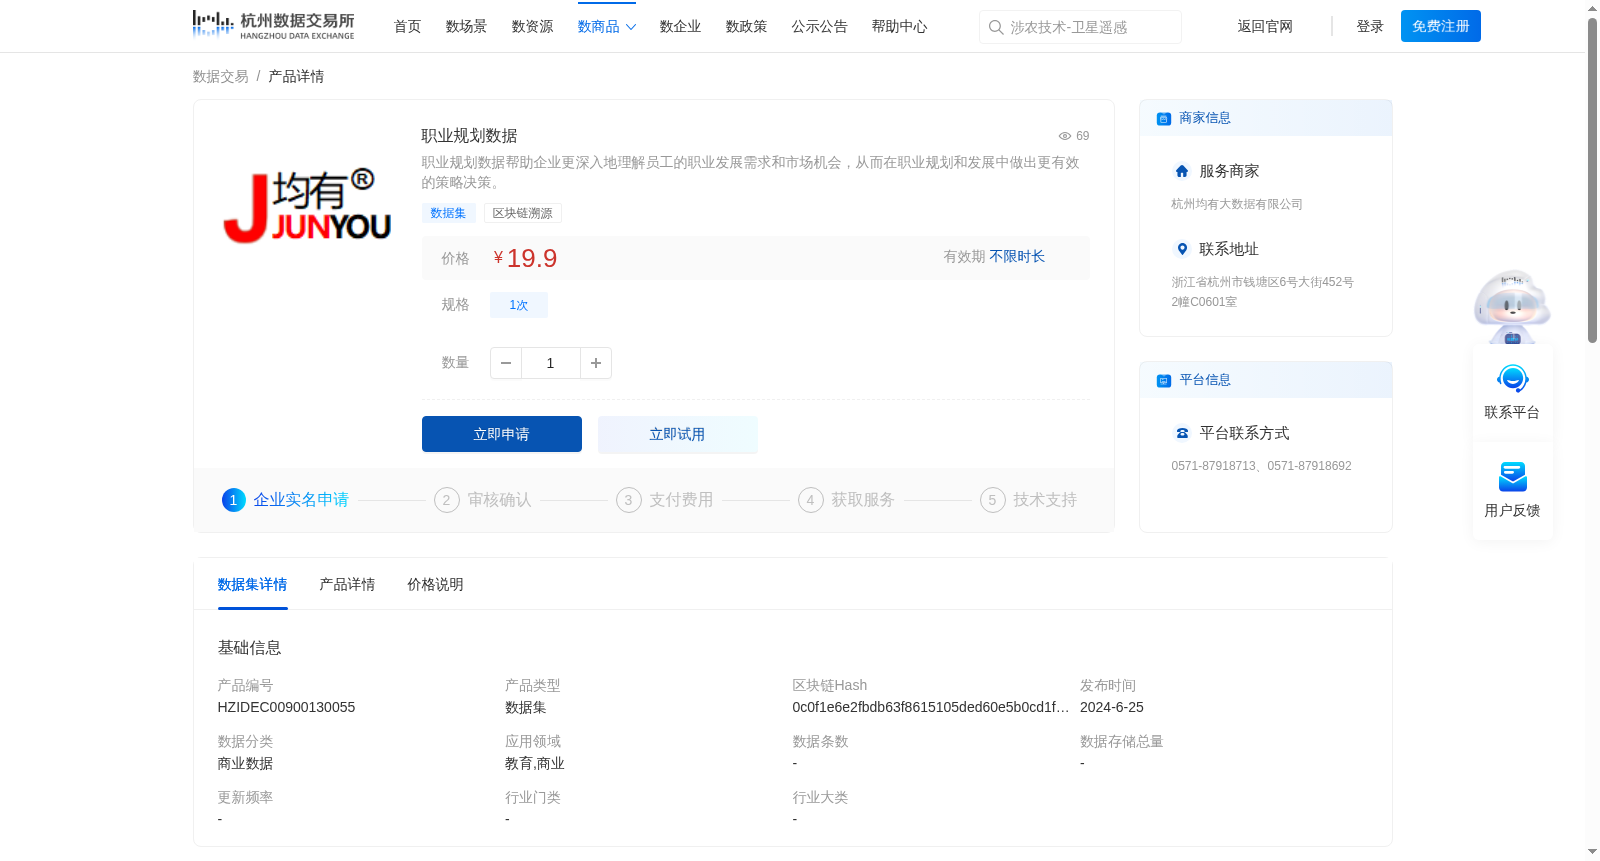Image resolution: width=1600 pixels, height=861 pixels.
Task: Click the scrollbar down arrow
Action: 1592,853
